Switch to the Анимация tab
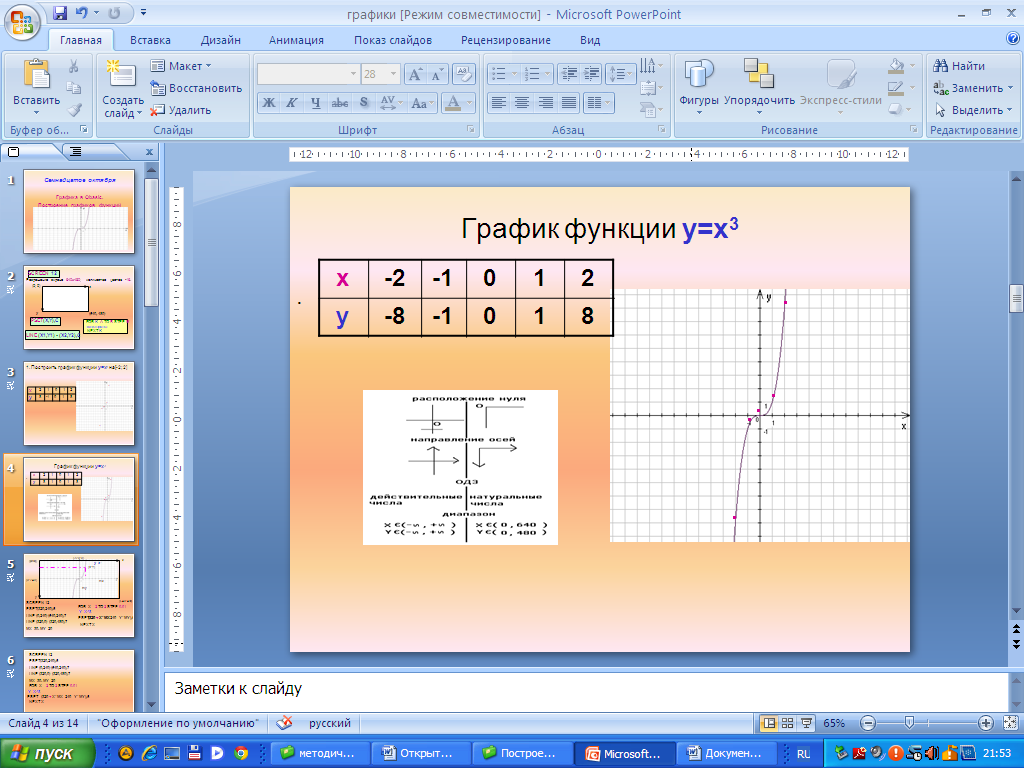1024x768 pixels. tap(296, 40)
